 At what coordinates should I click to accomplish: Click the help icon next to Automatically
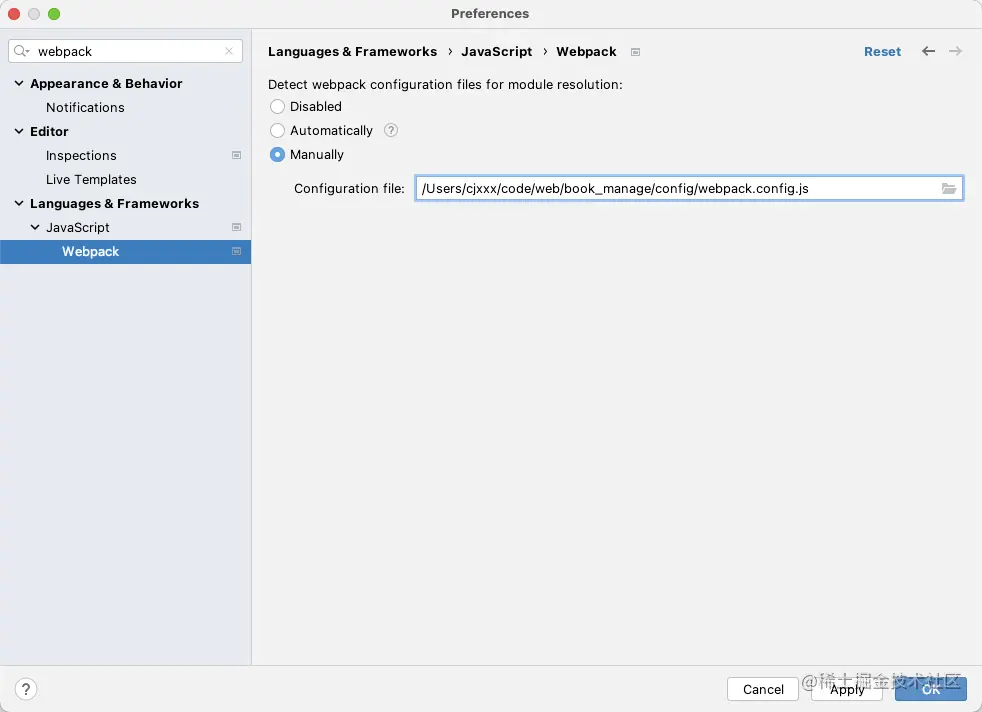click(391, 130)
